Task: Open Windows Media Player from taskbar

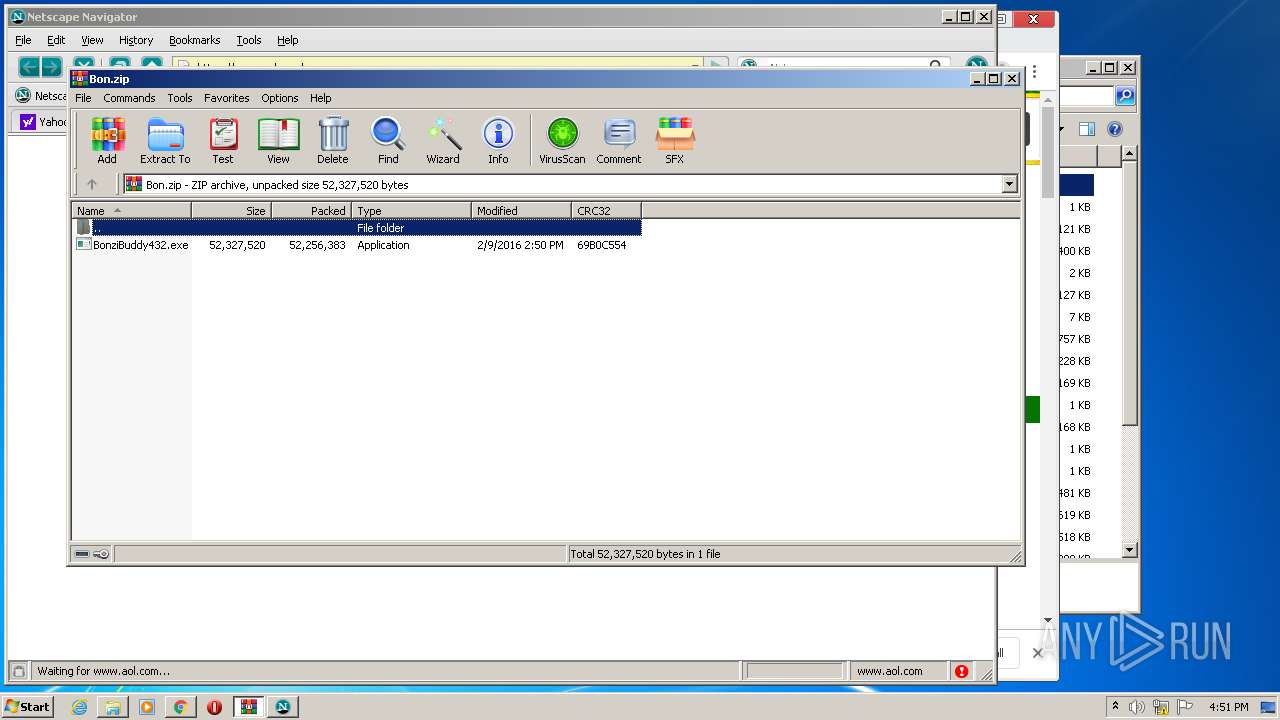Action: click(x=147, y=707)
